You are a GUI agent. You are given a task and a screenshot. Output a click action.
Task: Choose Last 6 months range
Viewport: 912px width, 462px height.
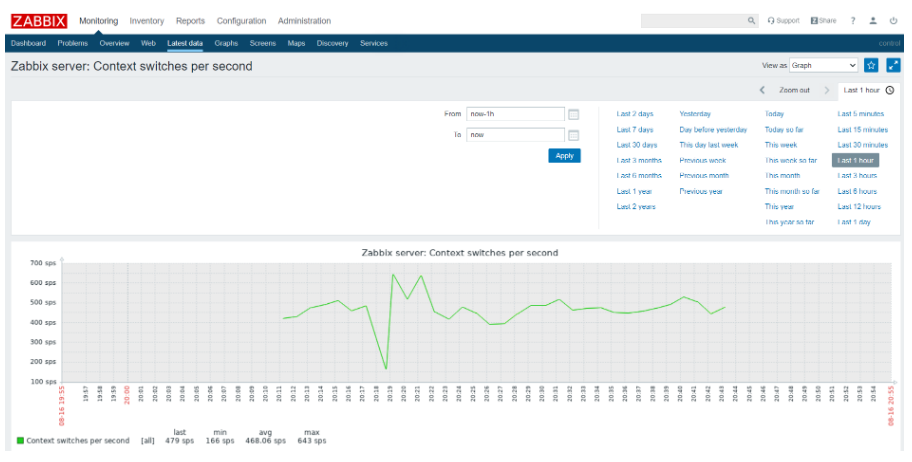639,176
